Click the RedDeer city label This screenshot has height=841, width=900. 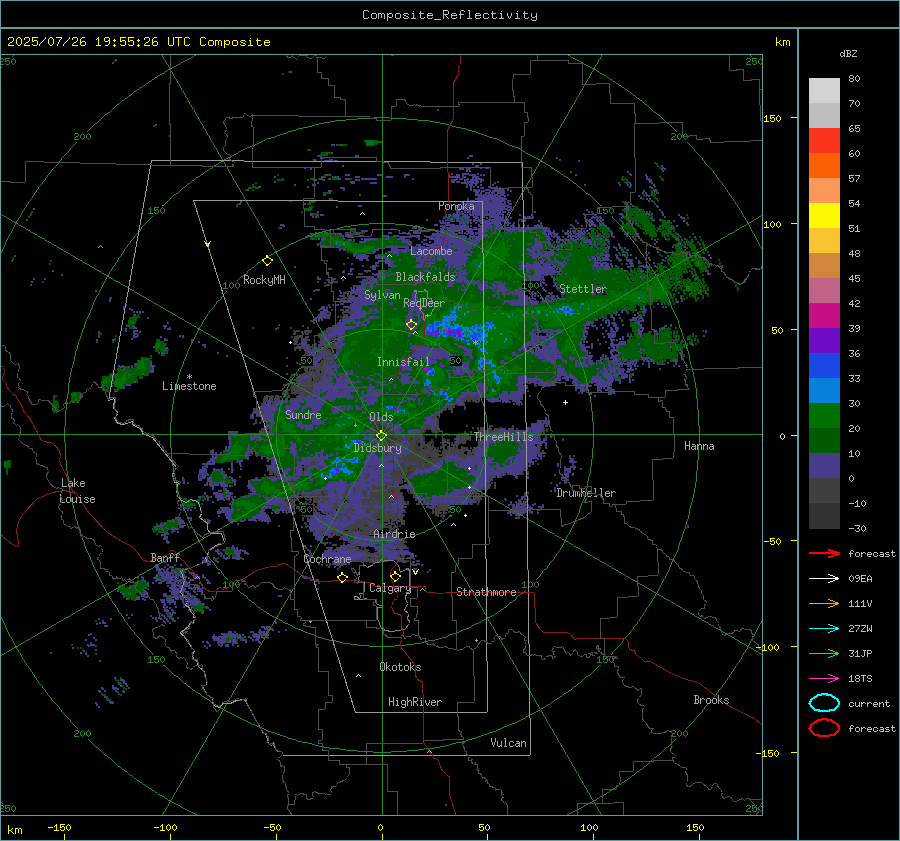pyautogui.click(x=424, y=303)
